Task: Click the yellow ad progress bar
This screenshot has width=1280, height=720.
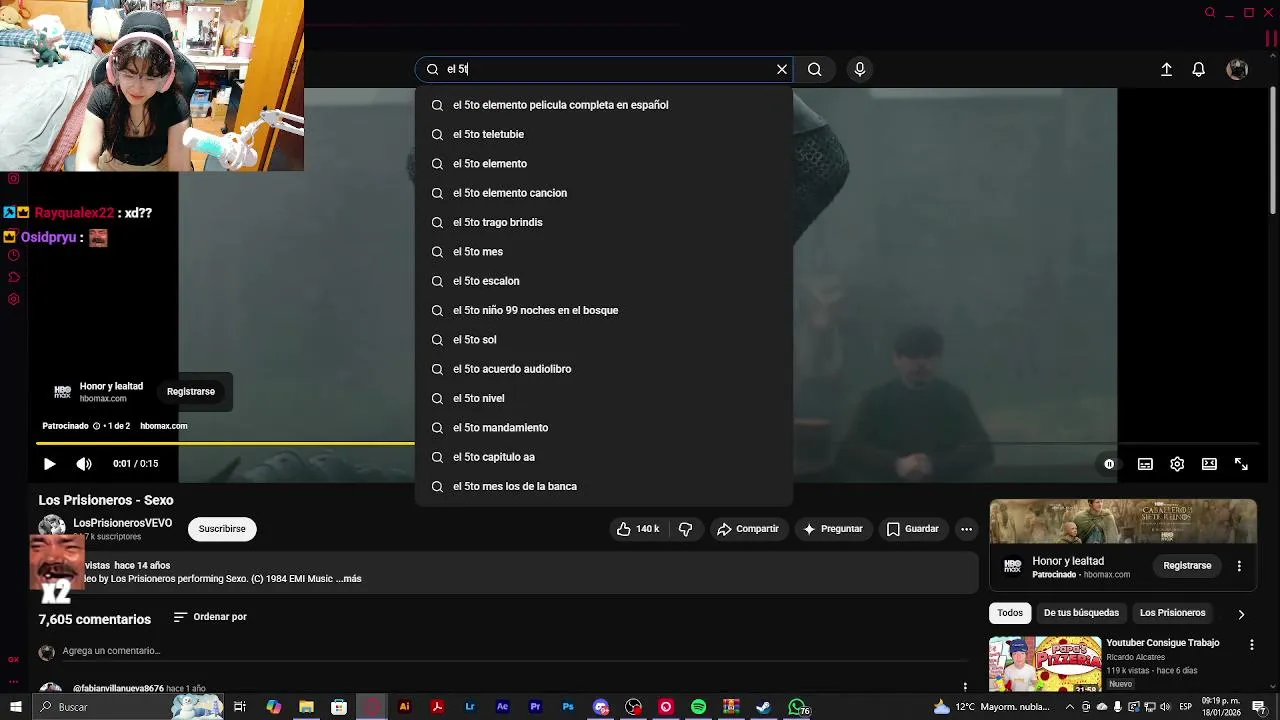Action: (225, 443)
